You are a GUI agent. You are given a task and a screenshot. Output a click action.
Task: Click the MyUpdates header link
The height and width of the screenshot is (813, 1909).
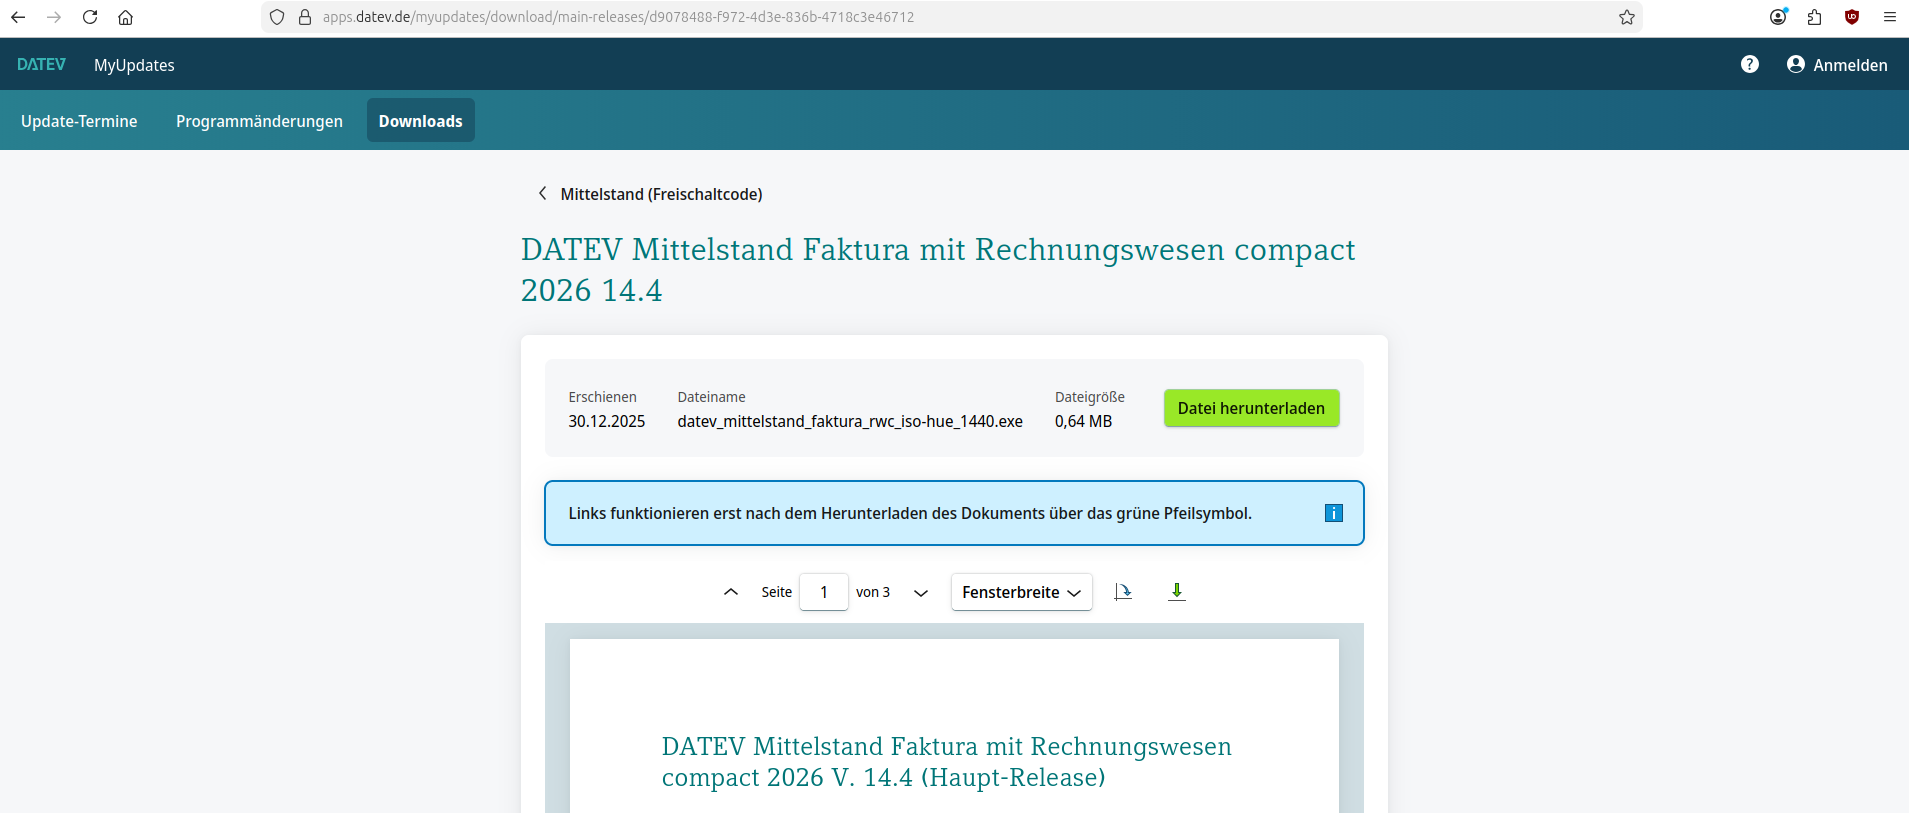click(134, 65)
